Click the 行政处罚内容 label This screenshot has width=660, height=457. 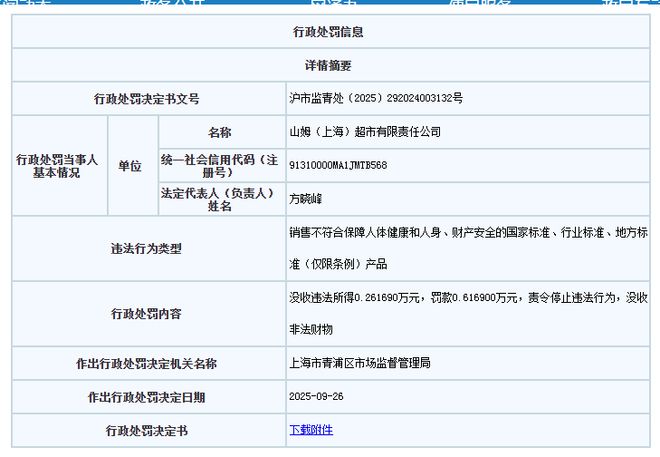(x=146, y=314)
